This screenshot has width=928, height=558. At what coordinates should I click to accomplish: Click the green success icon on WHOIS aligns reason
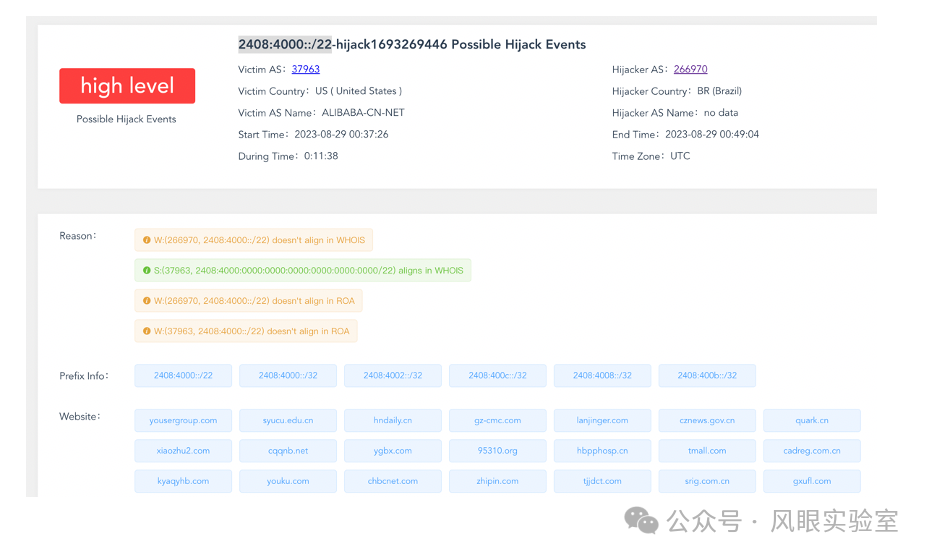(146, 270)
